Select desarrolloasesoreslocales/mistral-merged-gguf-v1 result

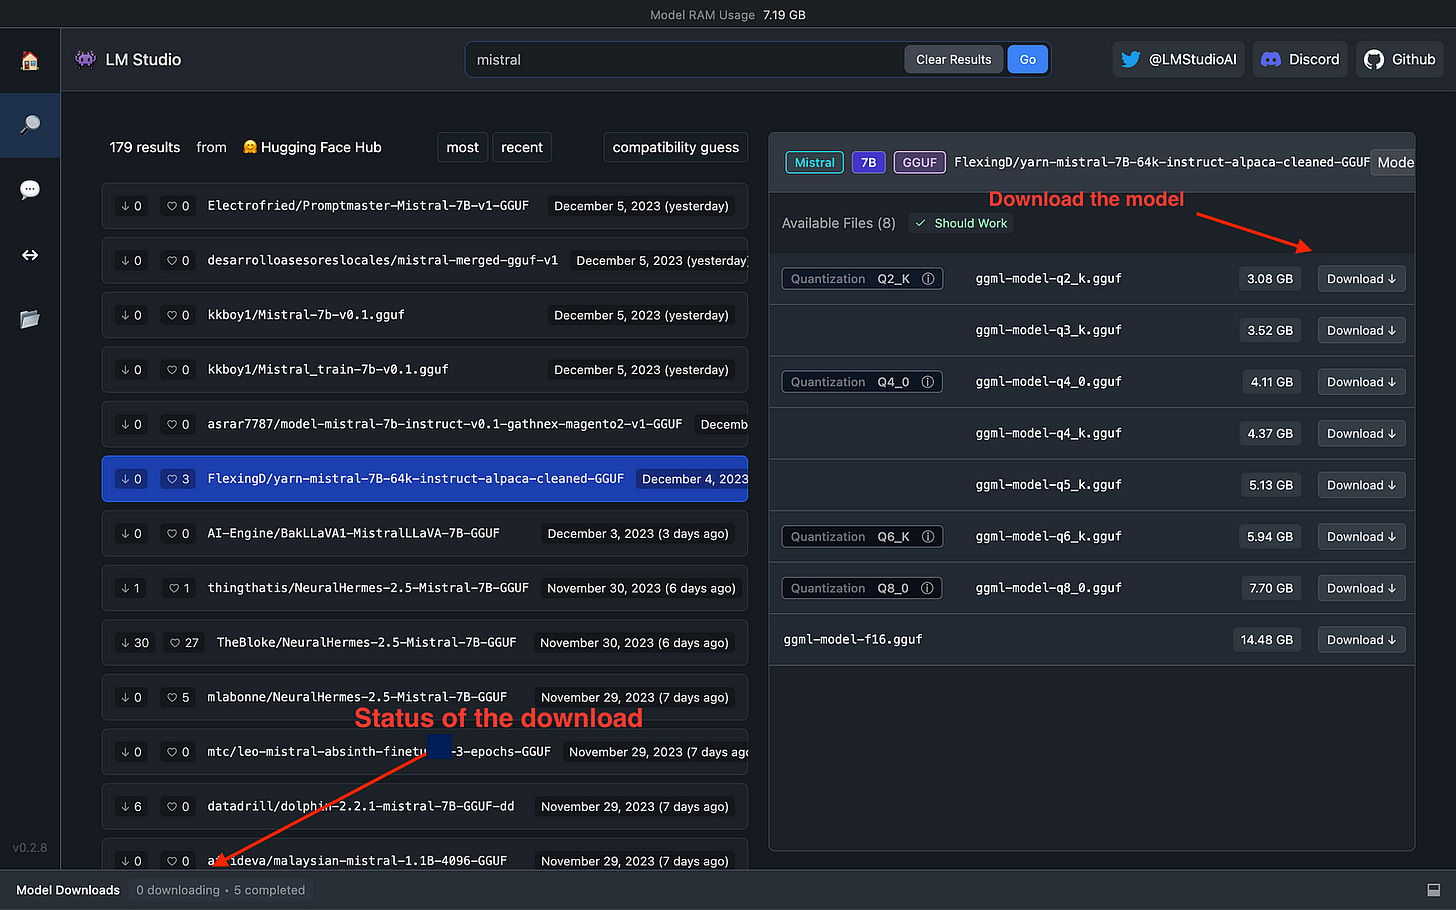[x=425, y=260]
